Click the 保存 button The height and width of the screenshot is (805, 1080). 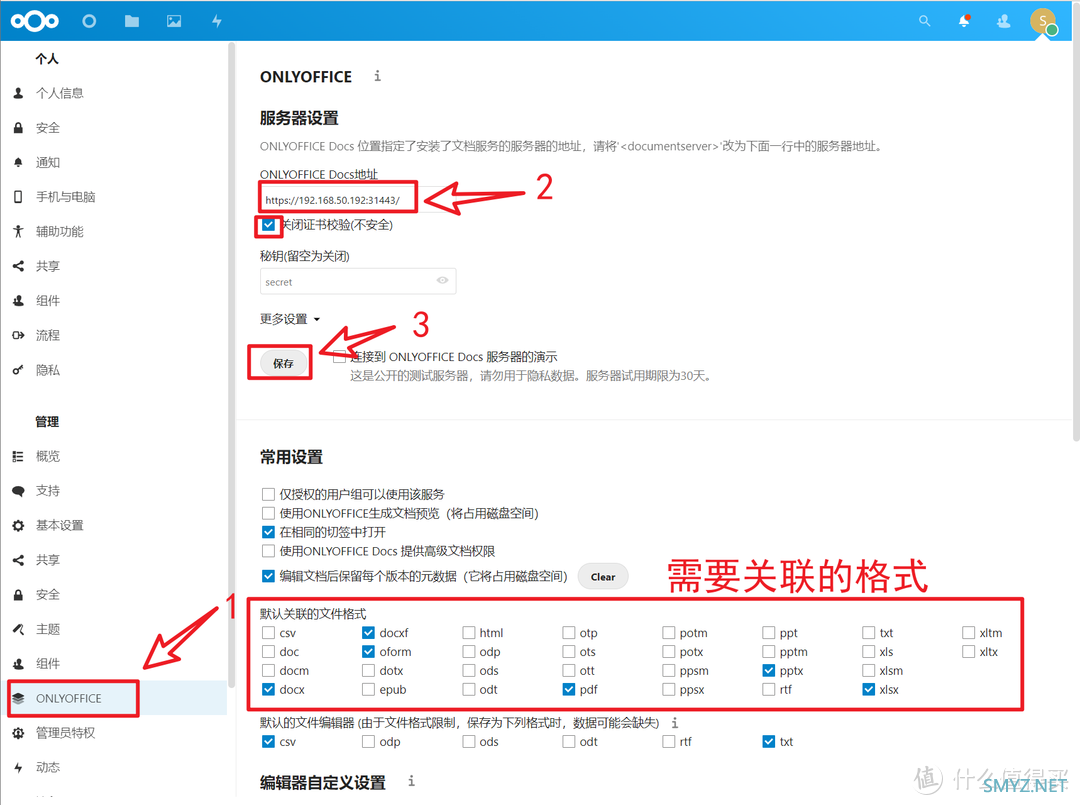coord(283,363)
